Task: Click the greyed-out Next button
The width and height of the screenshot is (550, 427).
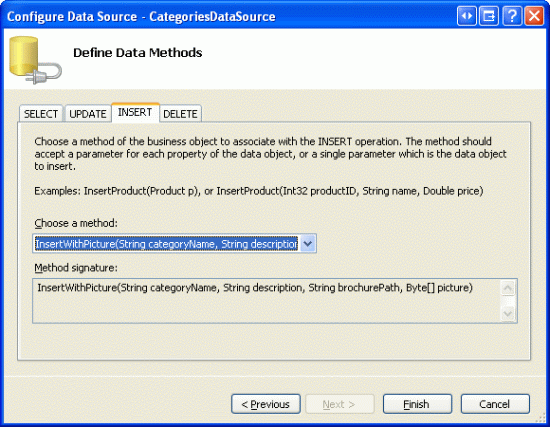Action: [x=340, y=404]
